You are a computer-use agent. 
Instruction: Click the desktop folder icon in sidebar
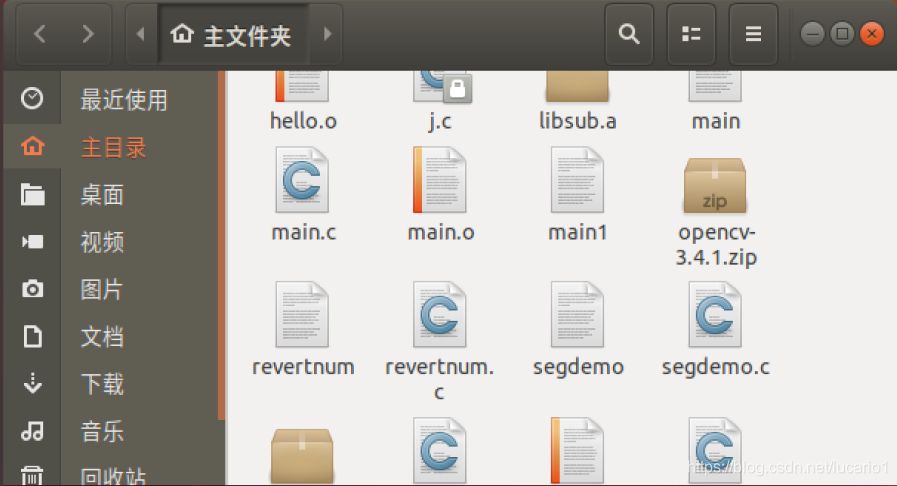(33, 194)
